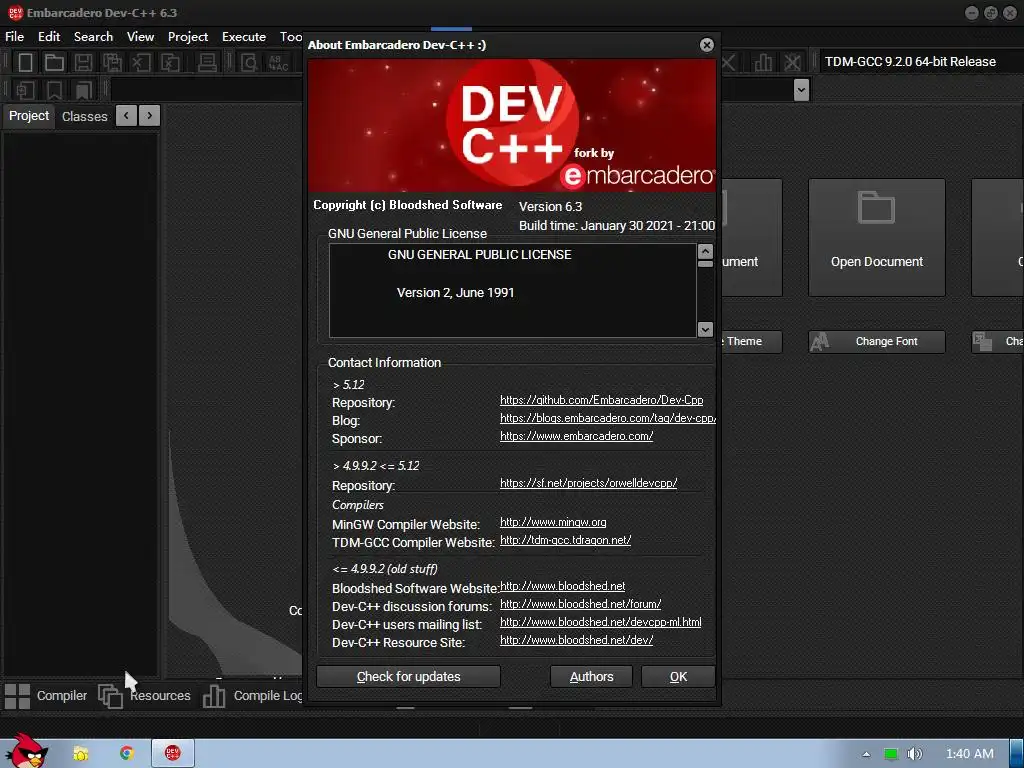The width and height of the screenshot is (1024, 768).
Task: Click the Save file floppy icon
Action: [83, 63]
